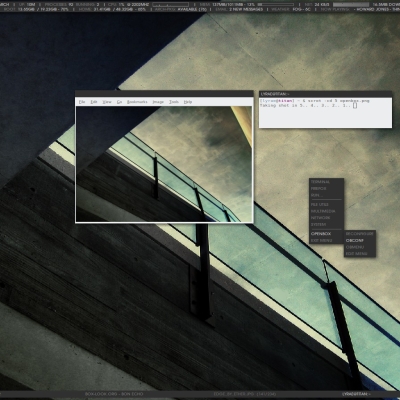Open View menu in image viewer

[x=107, y=102]
